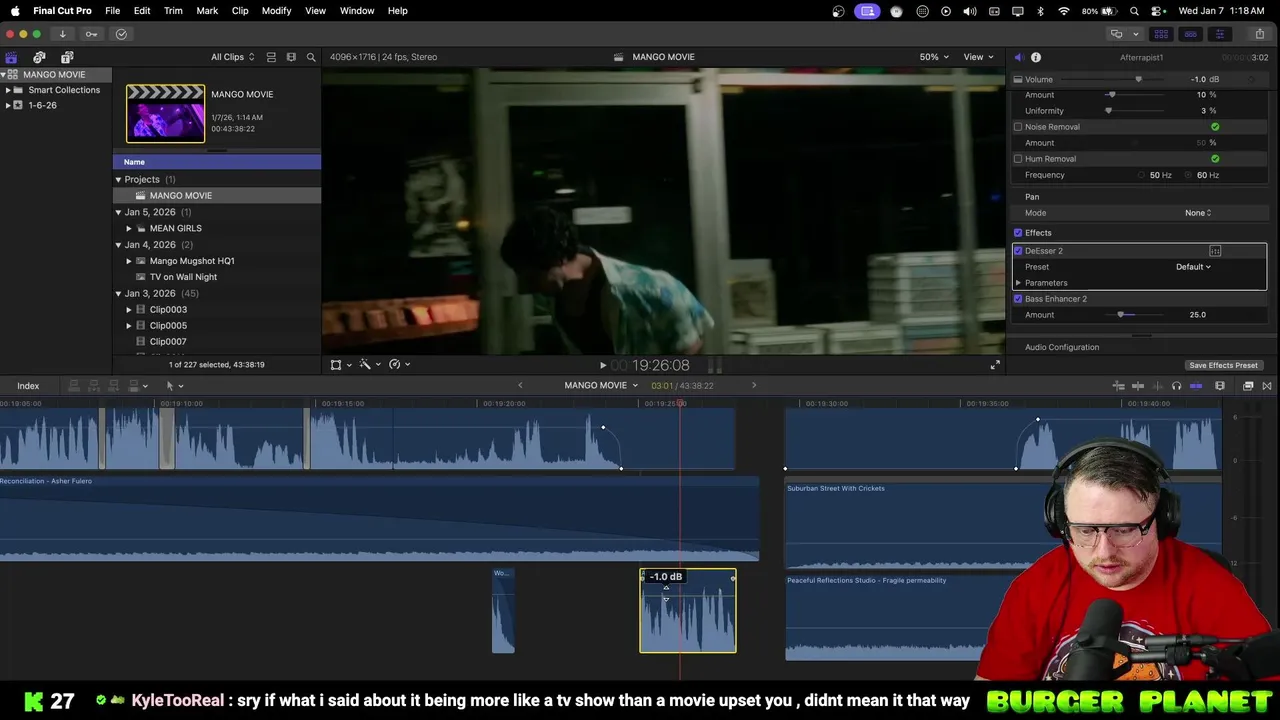Screen dimensions: 1280x720
Task: Enable the Noise Removal checkbox
Action: coord(1018,127)
